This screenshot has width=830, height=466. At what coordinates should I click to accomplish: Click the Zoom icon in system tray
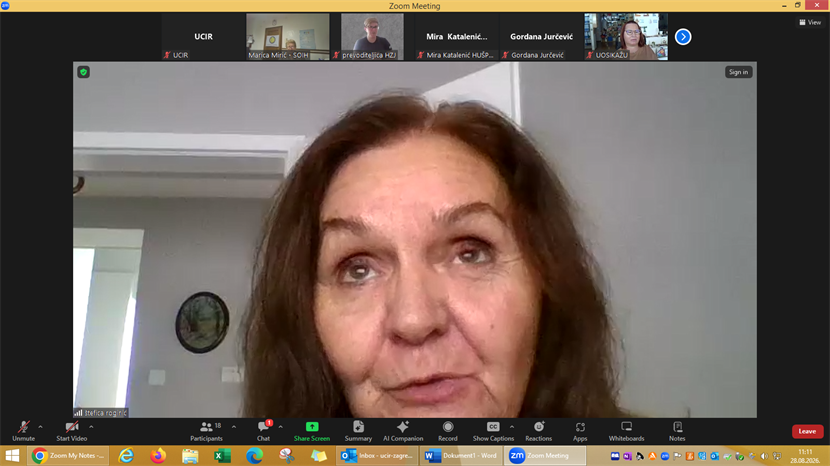pyautogui.click(x=665, y=456)
